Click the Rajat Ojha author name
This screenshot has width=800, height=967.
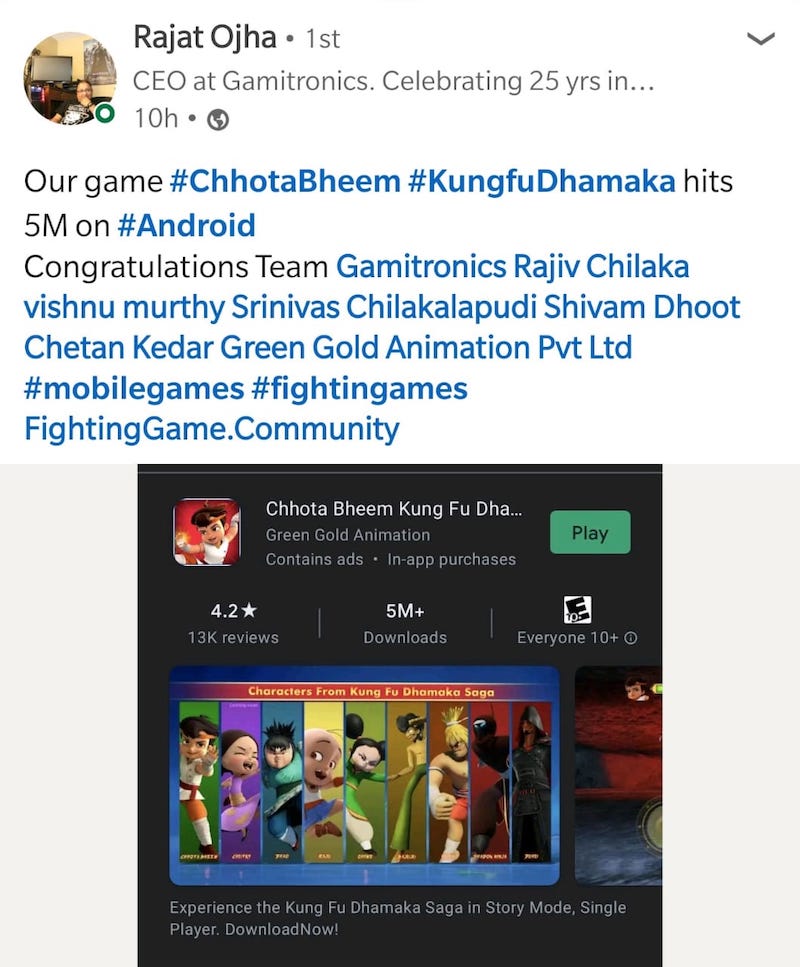(x=205, y=38)
